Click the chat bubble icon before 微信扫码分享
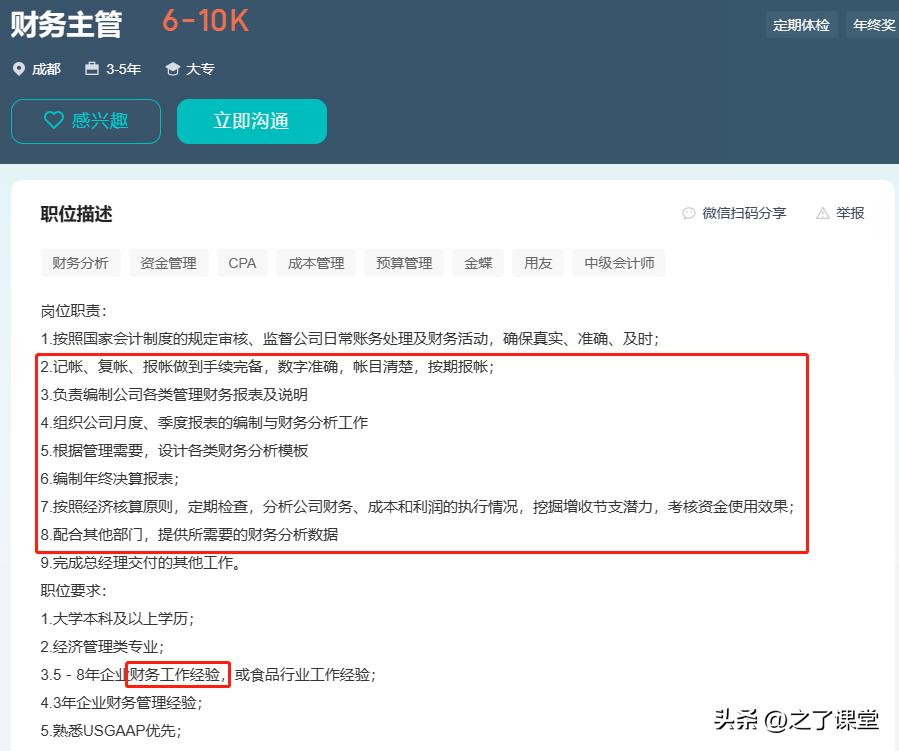This screenshot has height=751, width=899. tap(688, 213)
